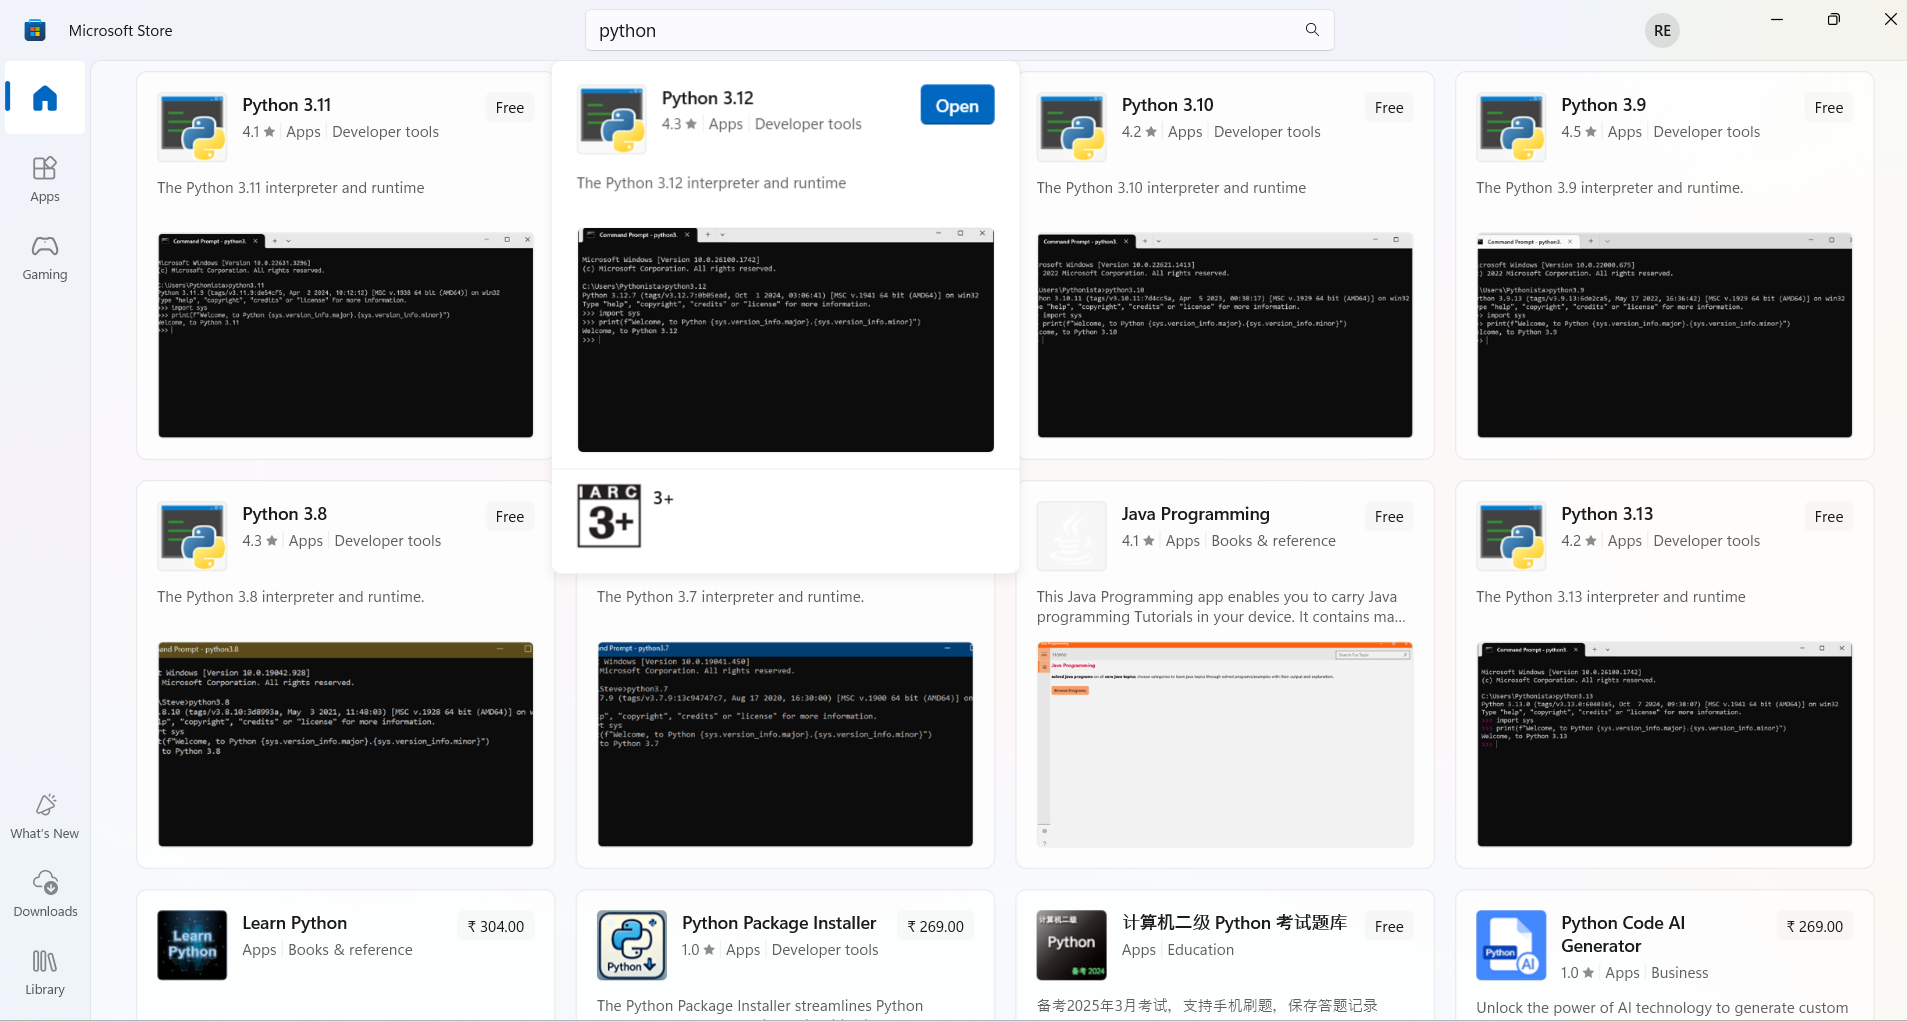View the Java Programming screenshot thumbnail

pyautogui.click(x=1225, y=744)
